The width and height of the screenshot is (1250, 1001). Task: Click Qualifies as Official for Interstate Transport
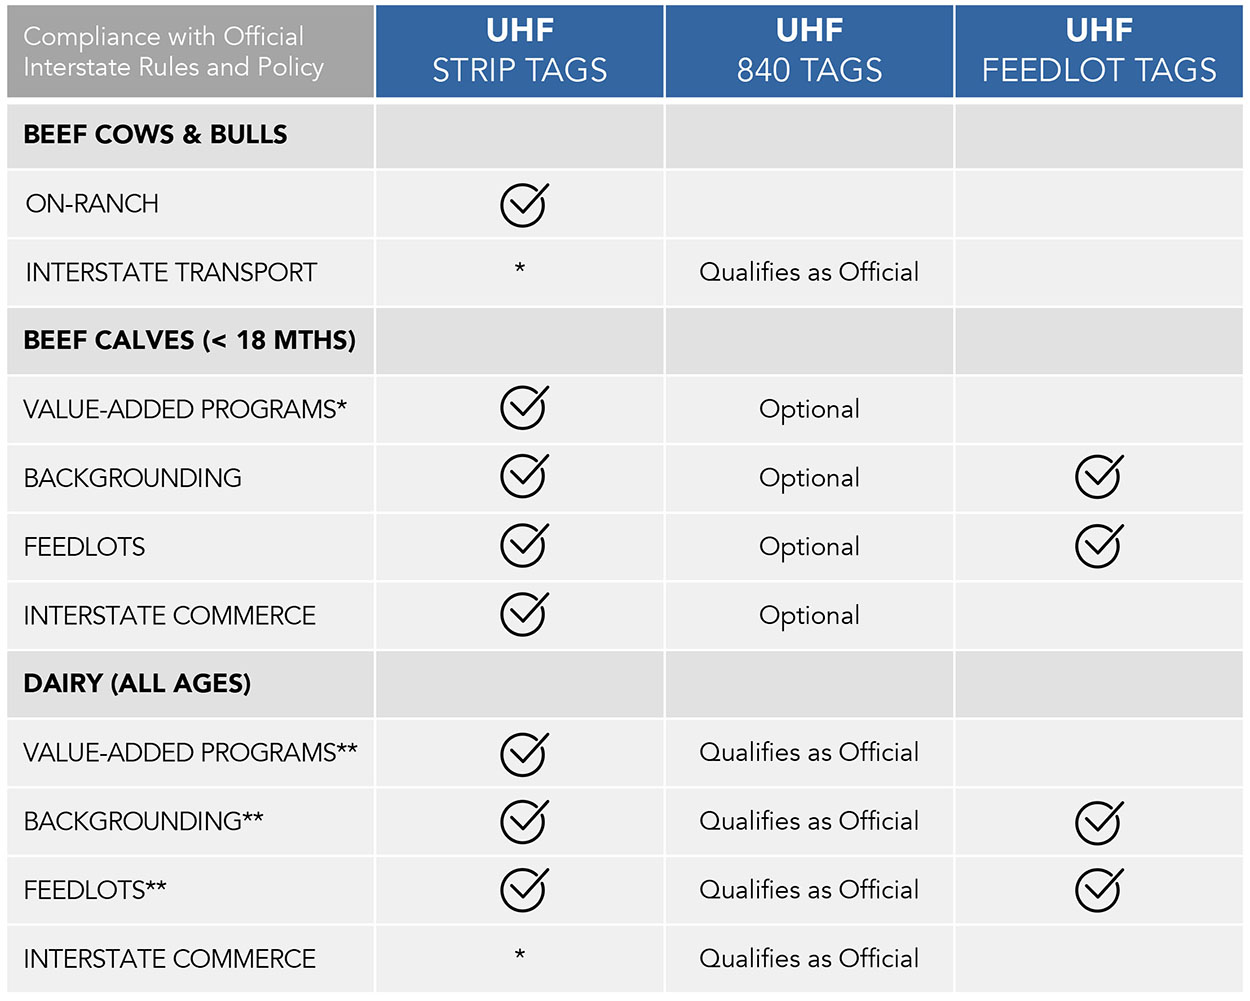[809, 272]
